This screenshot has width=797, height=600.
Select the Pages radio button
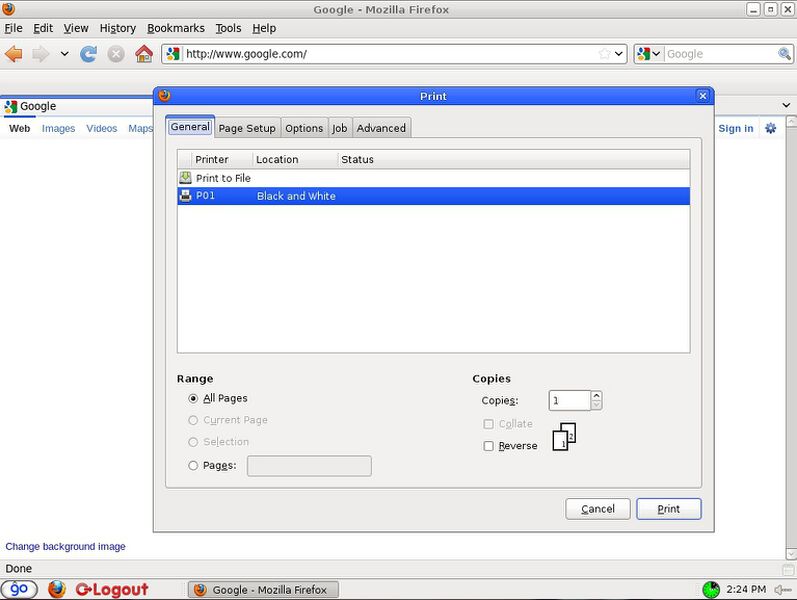[x=193, y=466]
